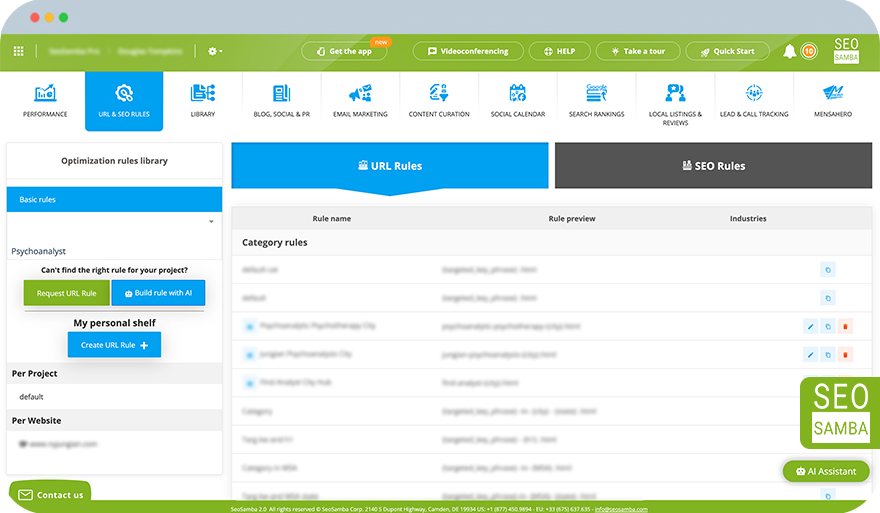Open the Mensahero section
880x513 pixels.
coord(833,100)
